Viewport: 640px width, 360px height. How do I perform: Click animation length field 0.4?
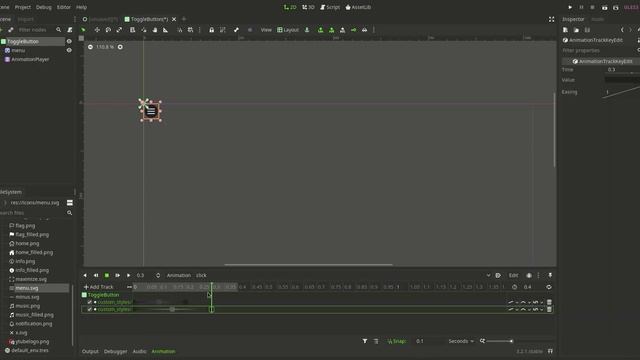532,287
